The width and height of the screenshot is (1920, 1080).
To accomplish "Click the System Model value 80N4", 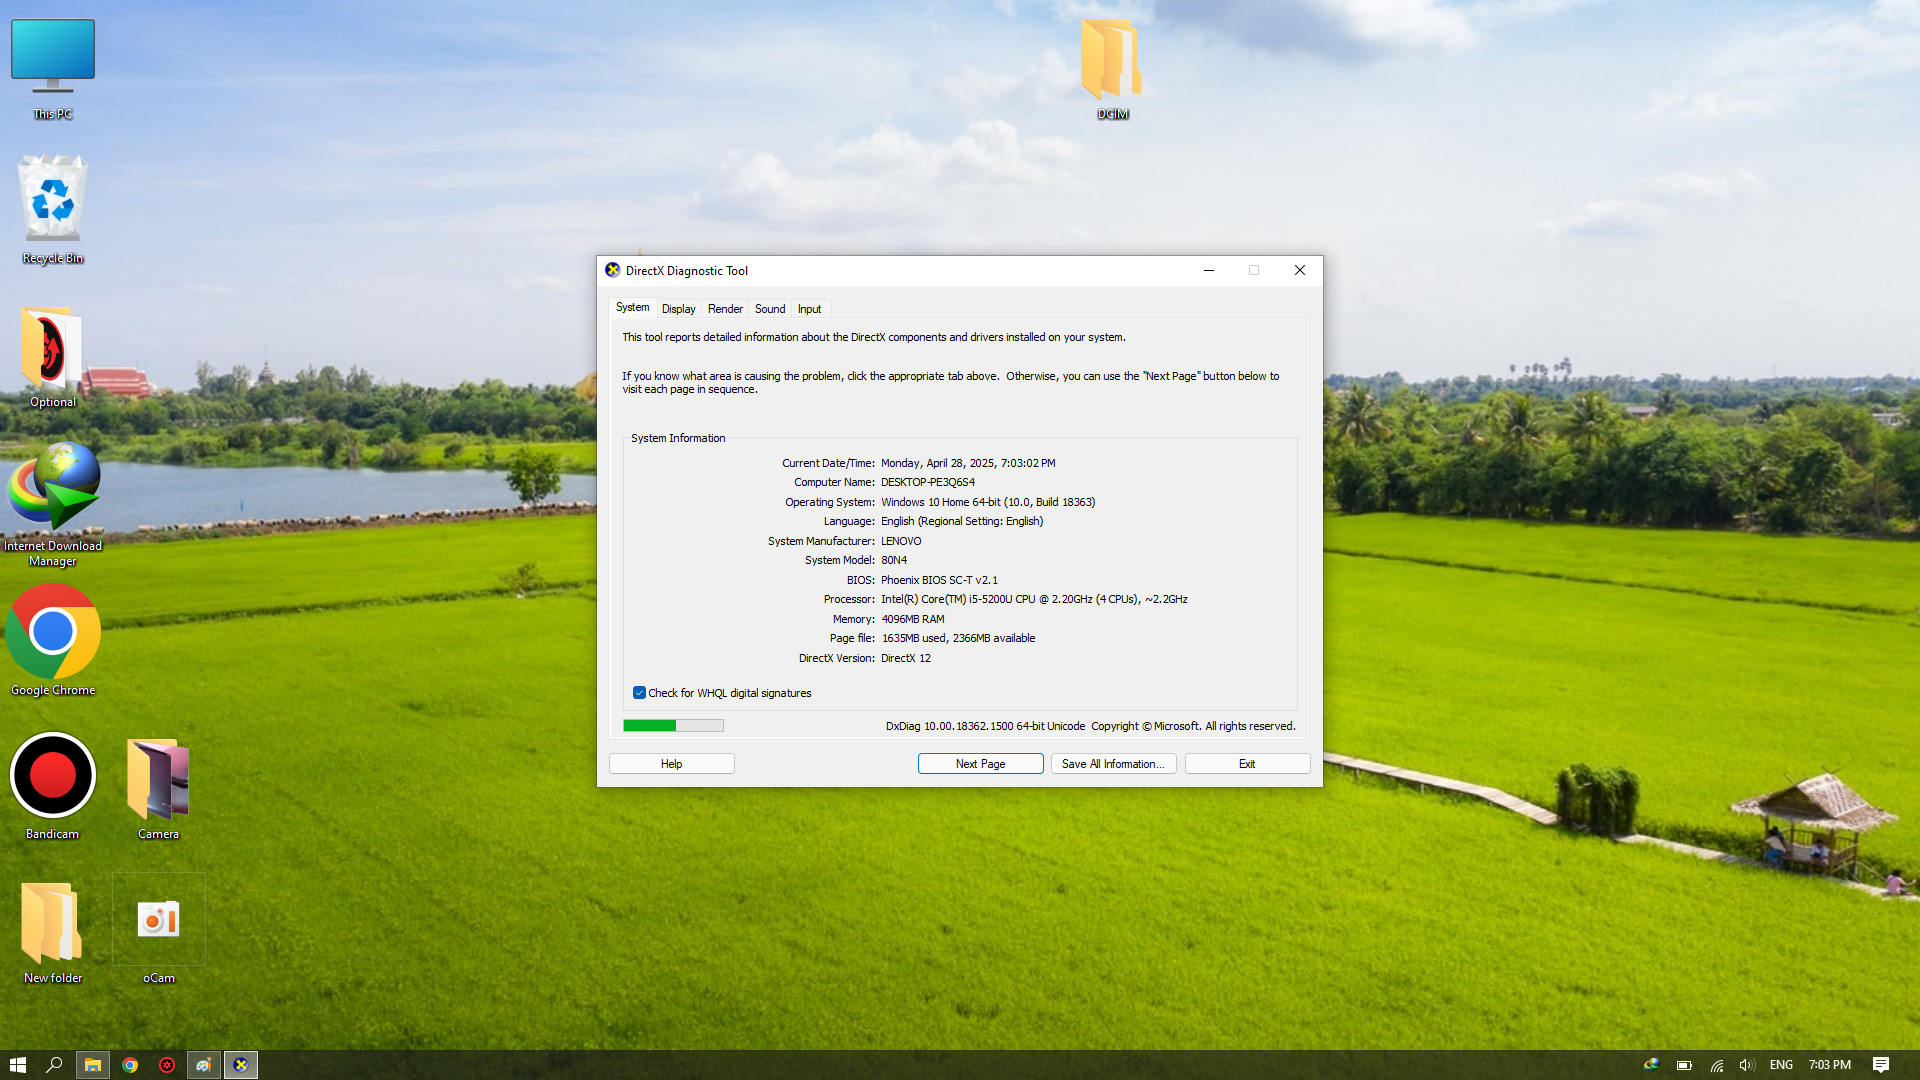I will (x=894, y=560).
